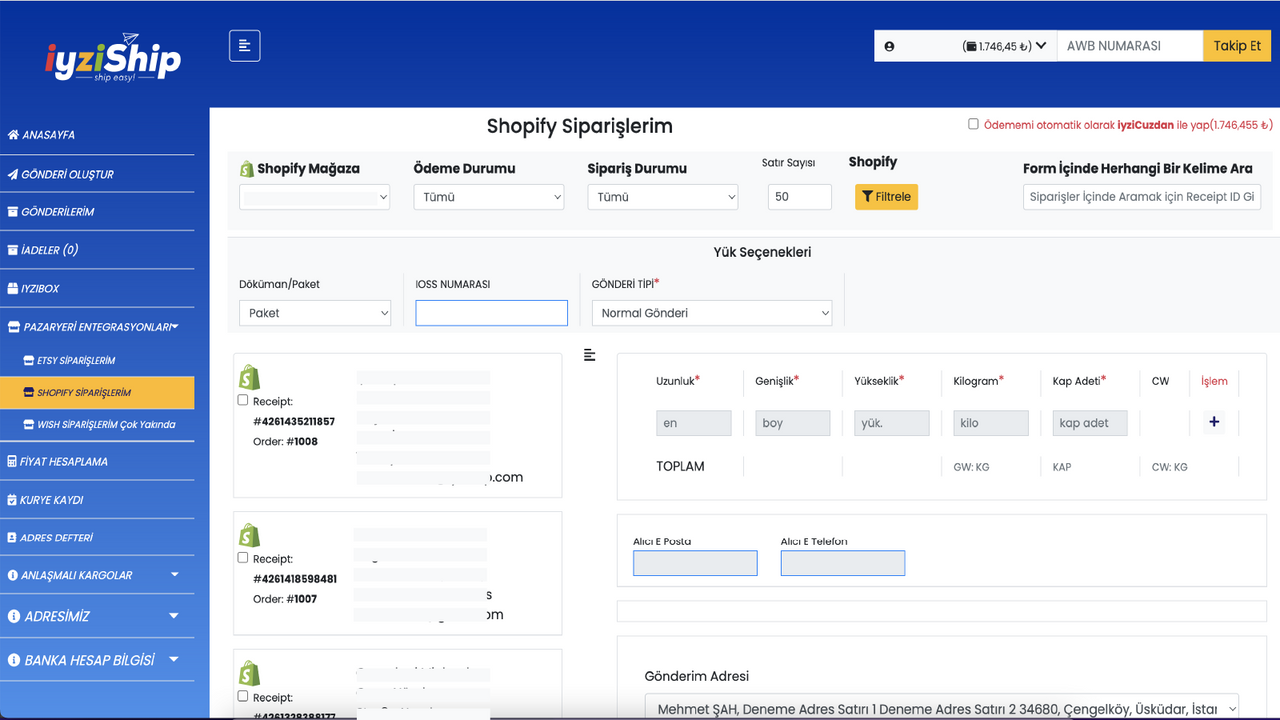The height and width of the screenshot is (720, 1280).
Task: Open the Ödeme Durumu dropdown
Action: [489, 197]
